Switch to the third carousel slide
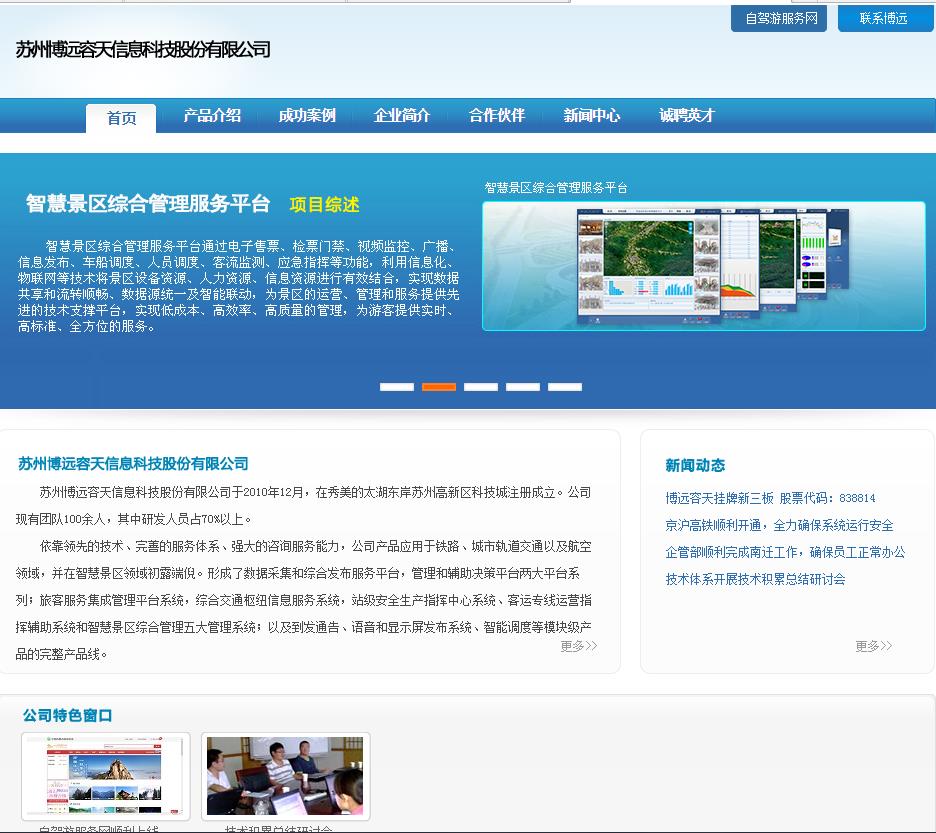936x833 pixels. click(x=481, y=387)
